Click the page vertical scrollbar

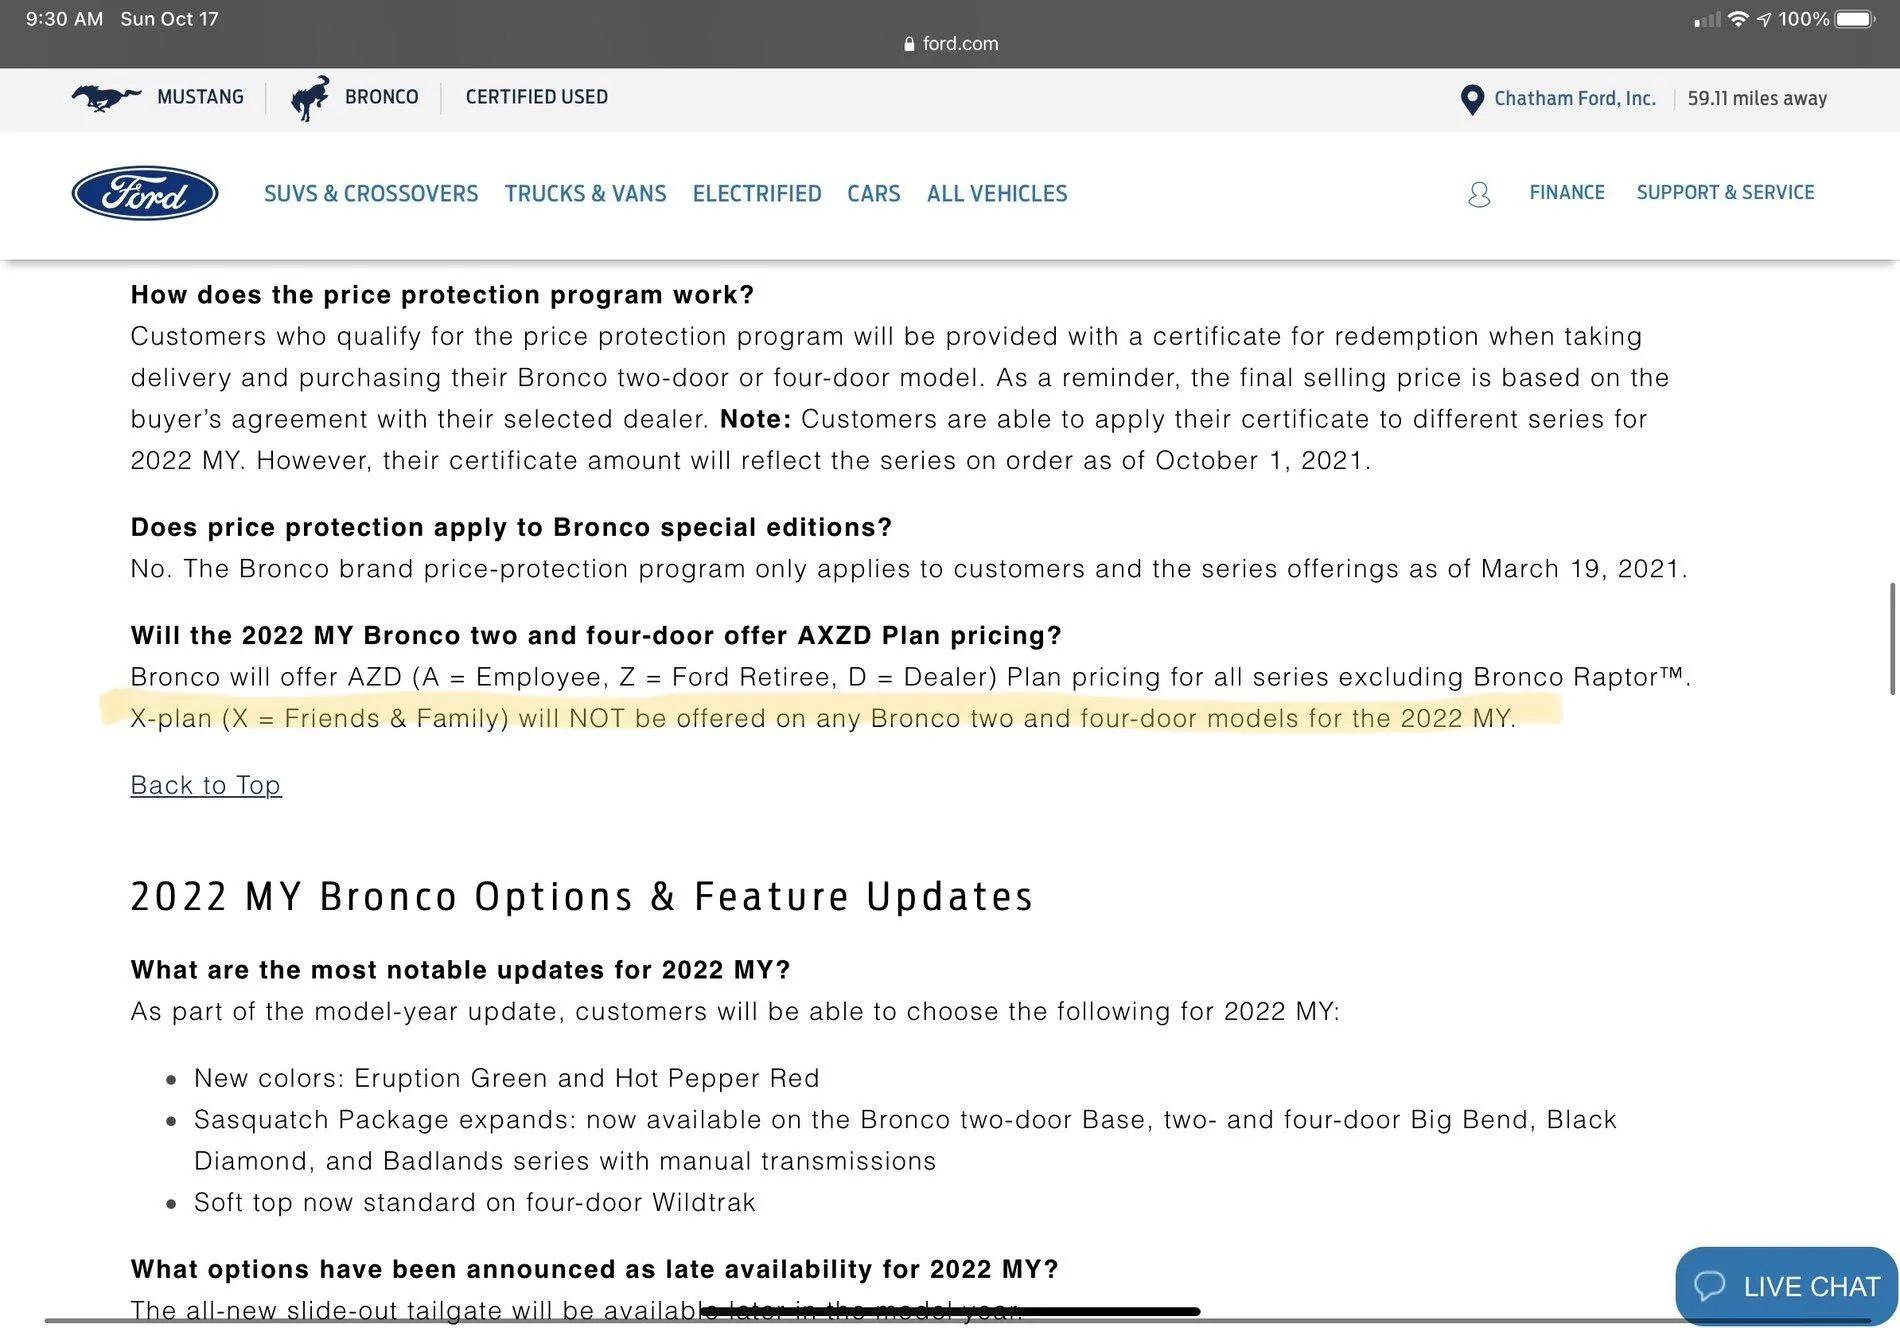[x=1892, y=638]
